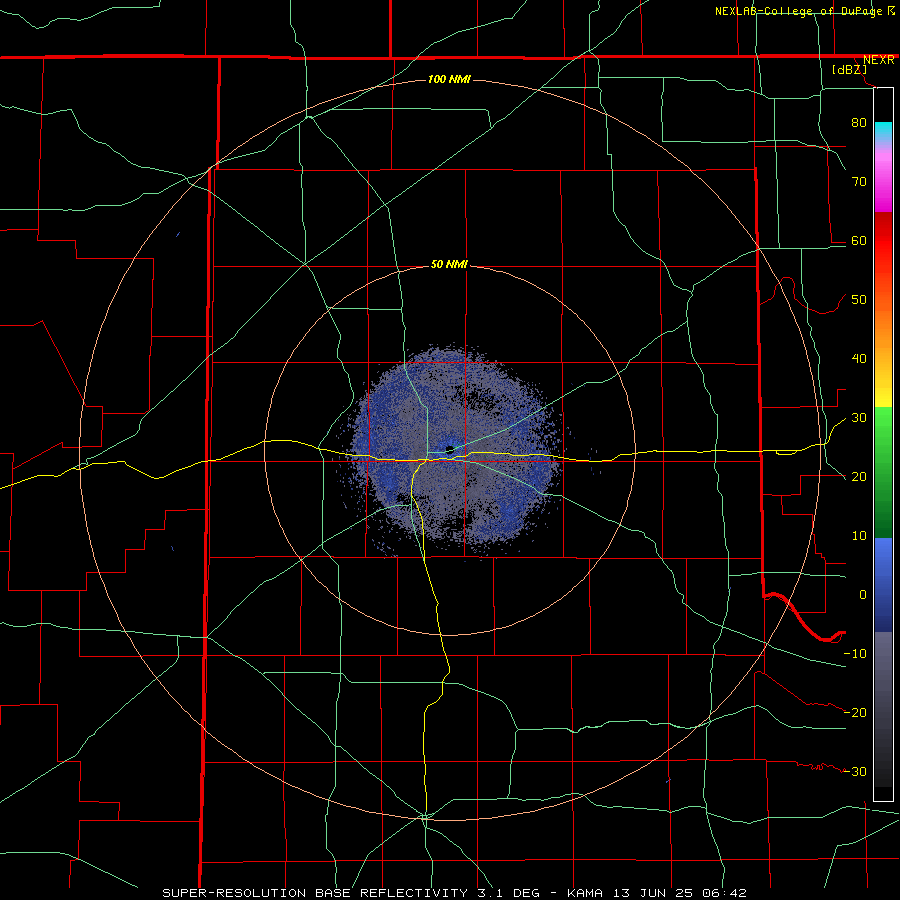Click the 60 dBZ scale value
The width and height of the screenshot is (900, 900).
[859, 240]
